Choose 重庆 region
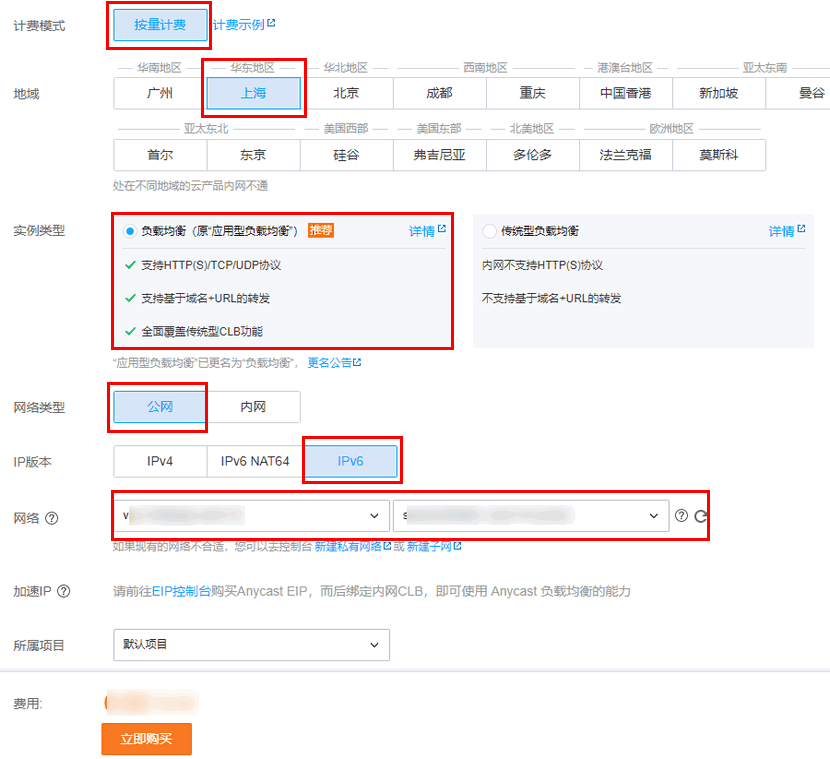Viewport: 830px width, 759px height. [x=533, y=93]
